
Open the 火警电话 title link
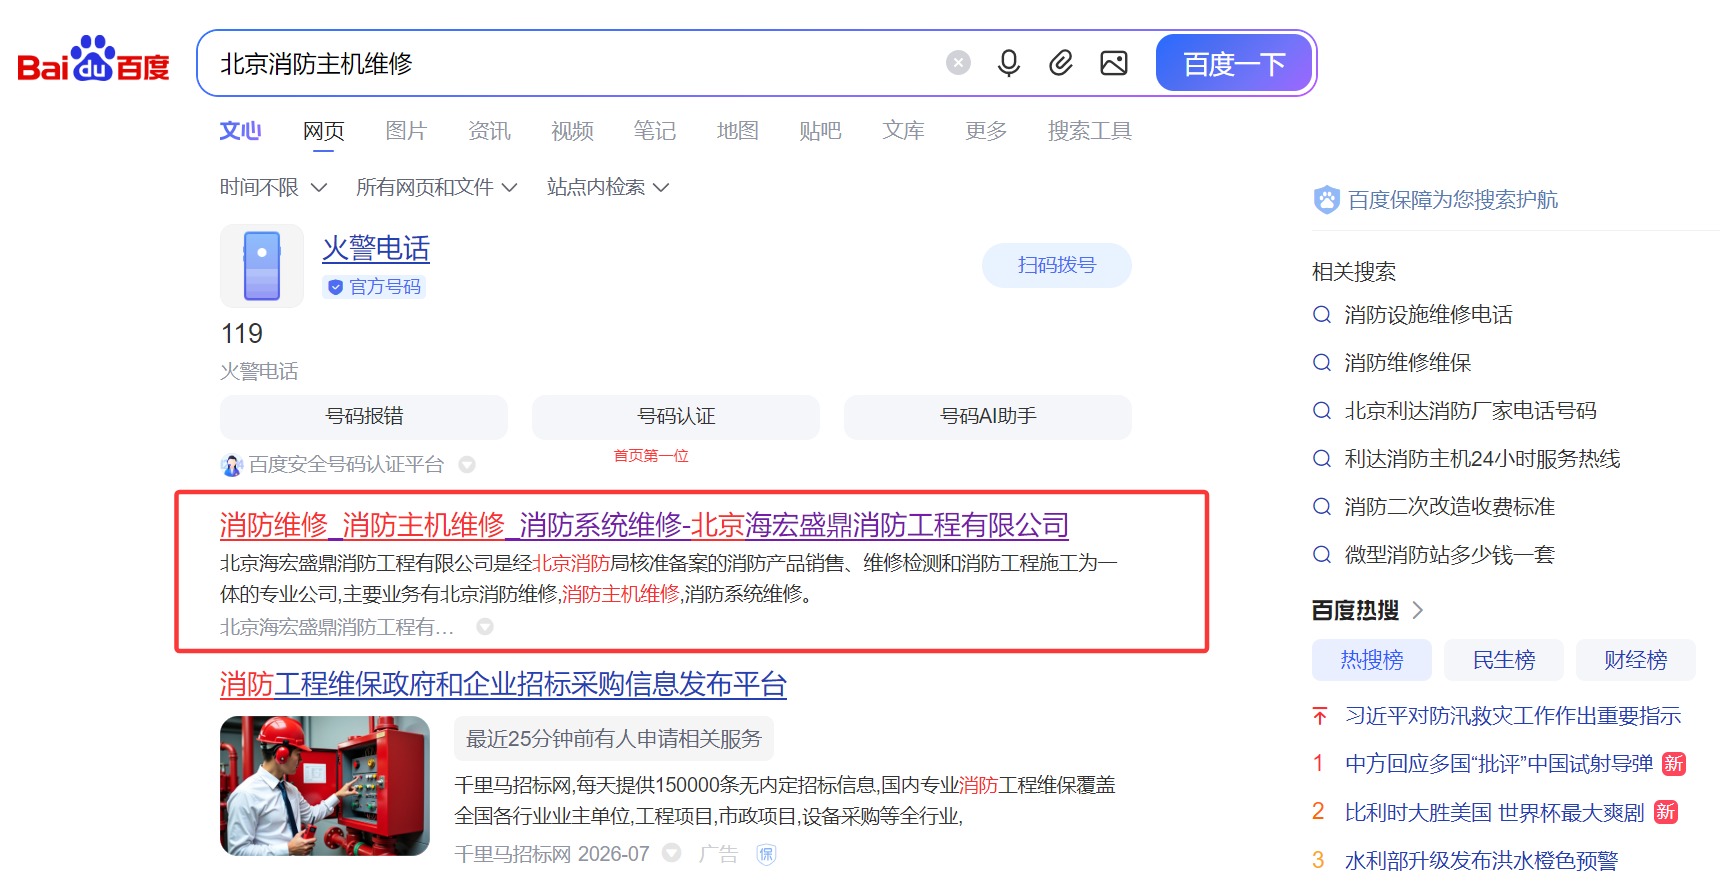(x=376, y=248)
